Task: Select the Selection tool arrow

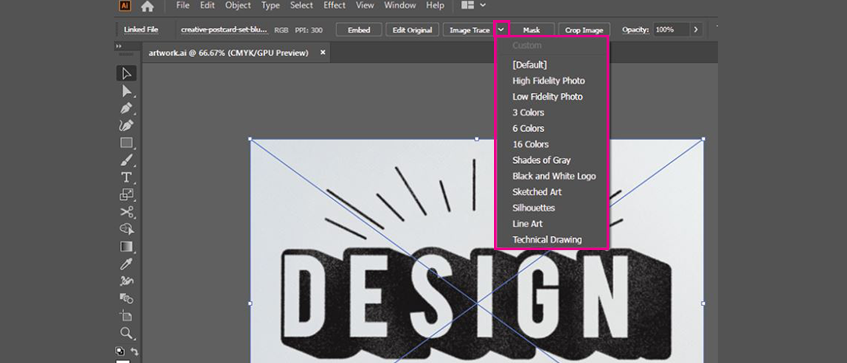Action: (x=126, y=73)
